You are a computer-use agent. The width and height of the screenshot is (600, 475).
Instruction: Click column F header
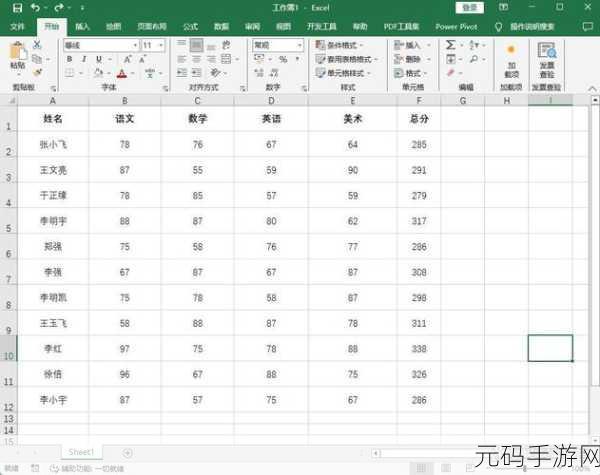(x=419, y=101)
